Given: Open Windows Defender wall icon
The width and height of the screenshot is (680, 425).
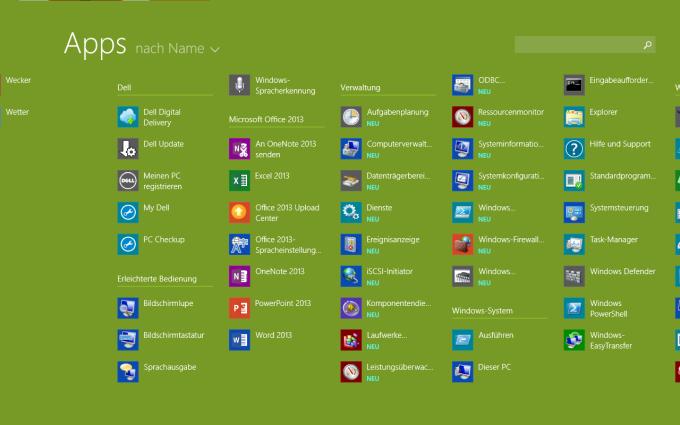Looking at the screenshot, I should (x=574, y=276).
